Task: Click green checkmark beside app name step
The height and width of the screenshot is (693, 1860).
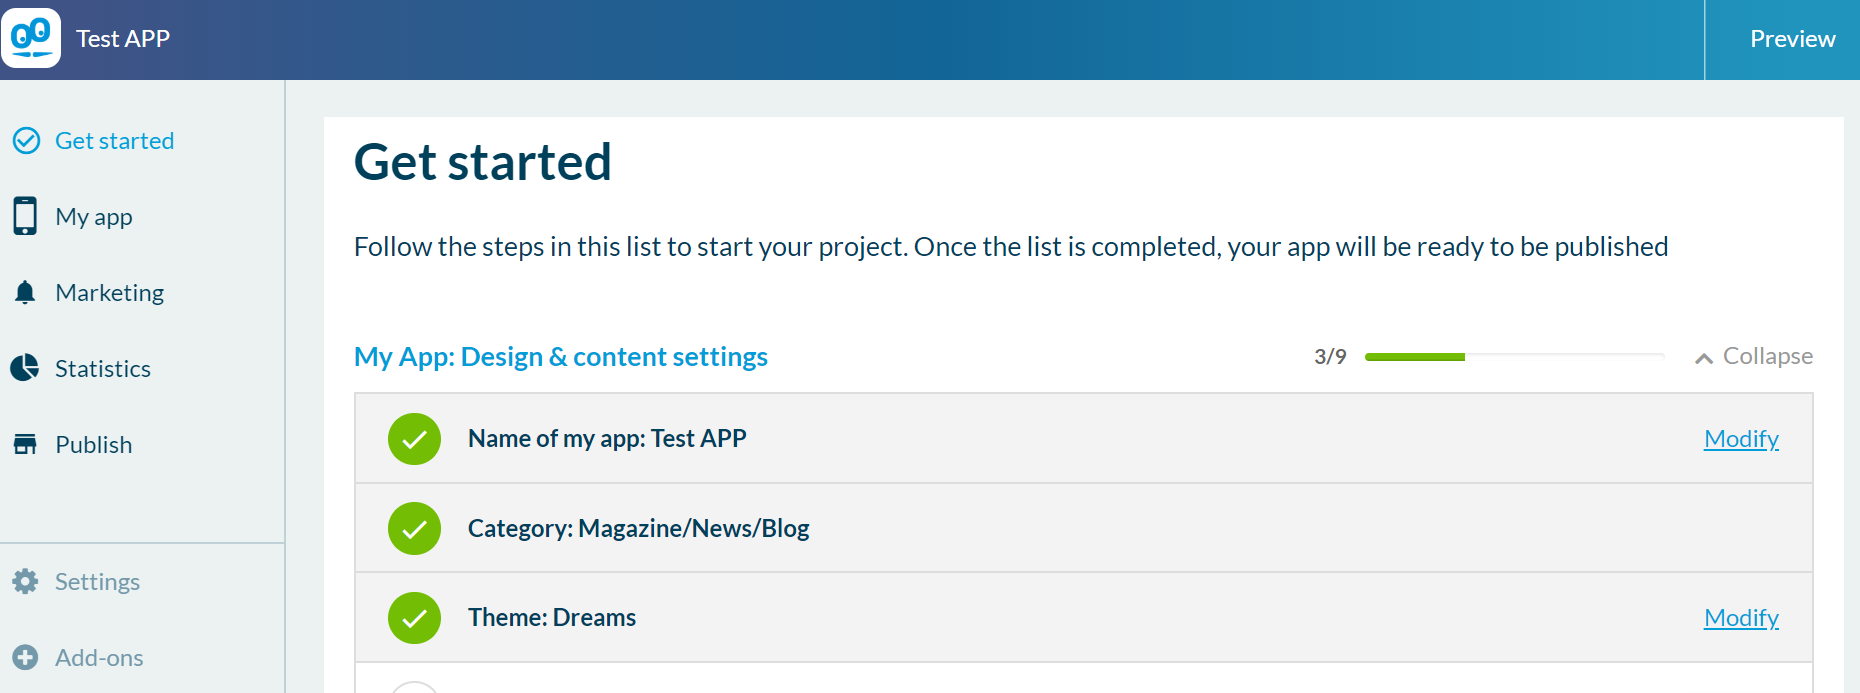Action: pyautogui.click(x=414, y=438)
